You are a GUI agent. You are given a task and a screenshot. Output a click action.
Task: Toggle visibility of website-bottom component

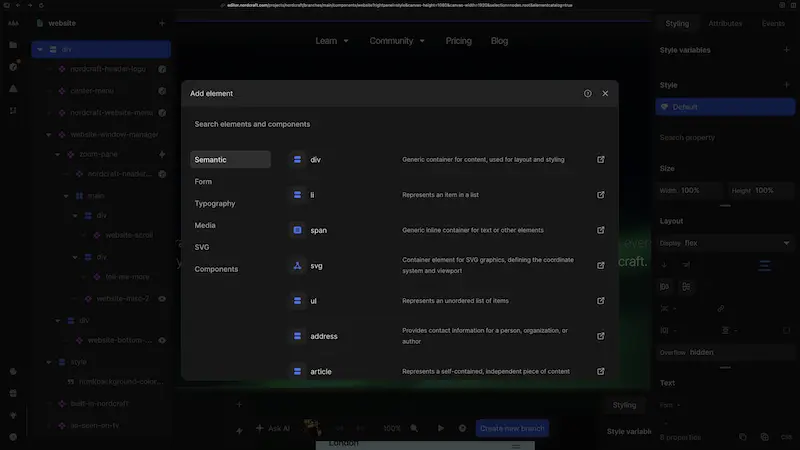point(162,340)
